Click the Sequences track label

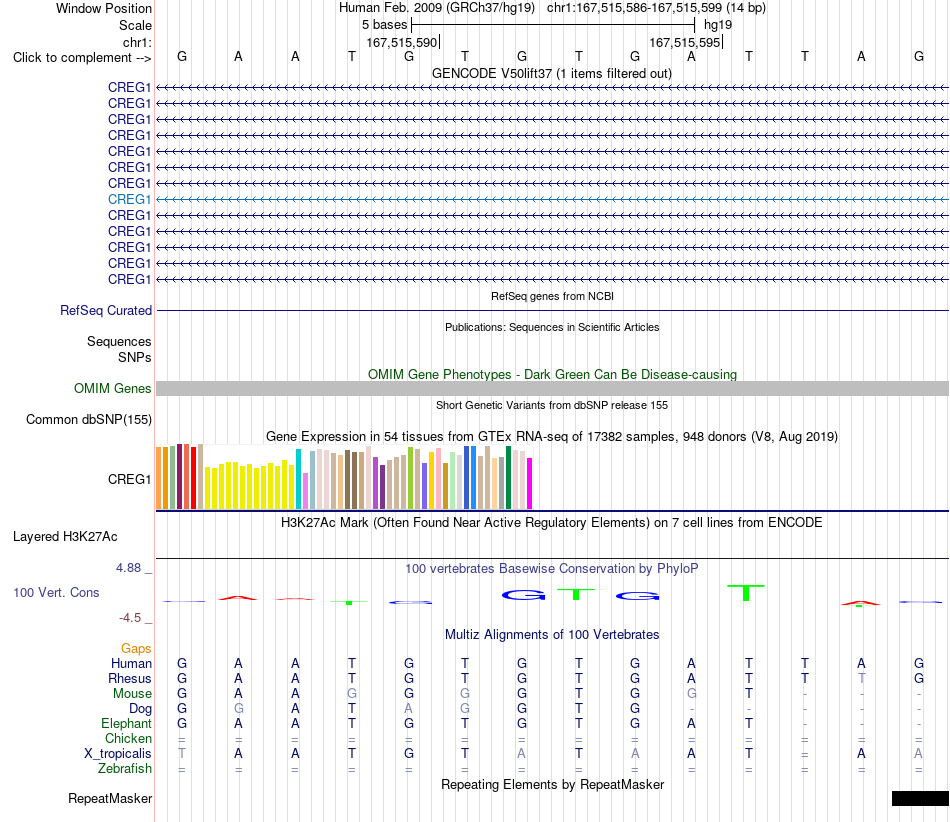119,342
